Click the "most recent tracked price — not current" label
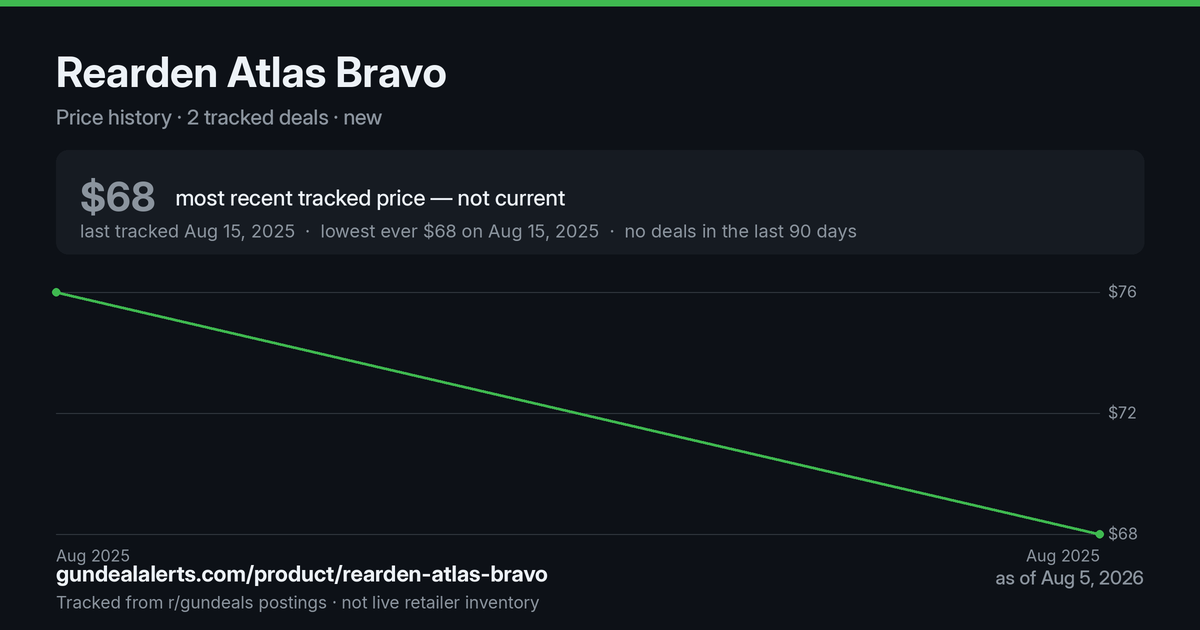1200x630 pixels. pyautogui.click(x=370, y=198)
